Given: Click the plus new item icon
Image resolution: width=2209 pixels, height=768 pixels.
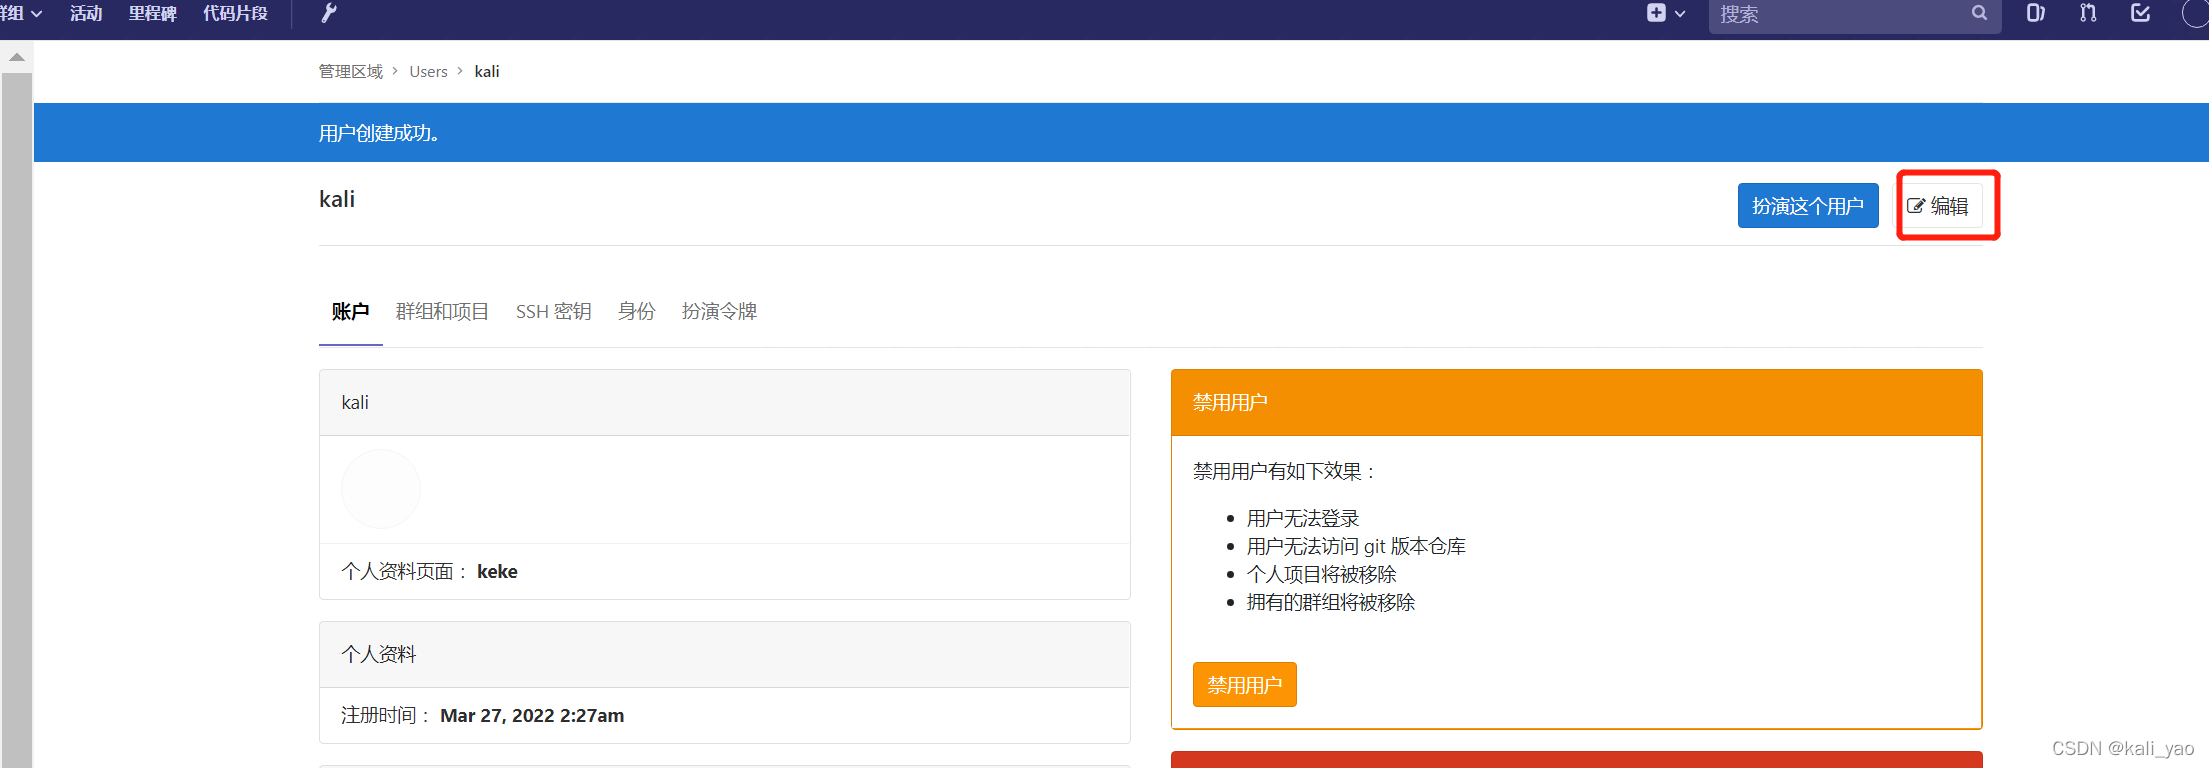Looking at the screenshot, I should pyautogui.click(x=1656, y=13).
